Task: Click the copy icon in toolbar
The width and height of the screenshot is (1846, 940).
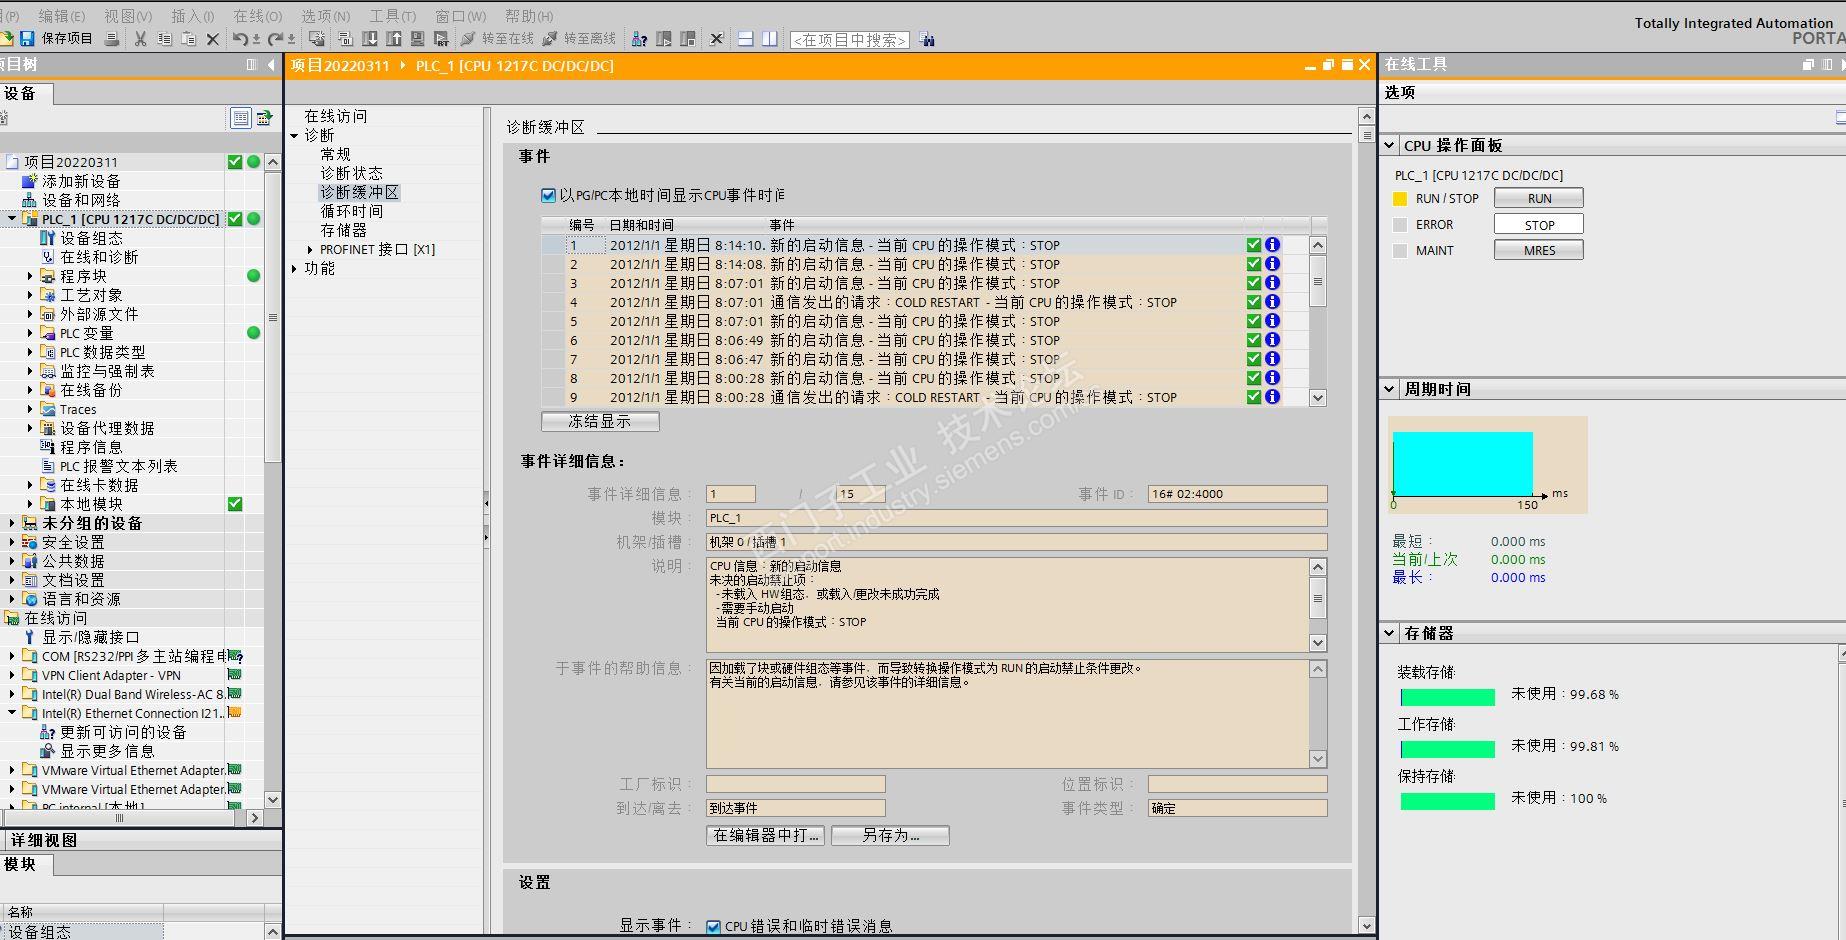Action: click(164, 39)
